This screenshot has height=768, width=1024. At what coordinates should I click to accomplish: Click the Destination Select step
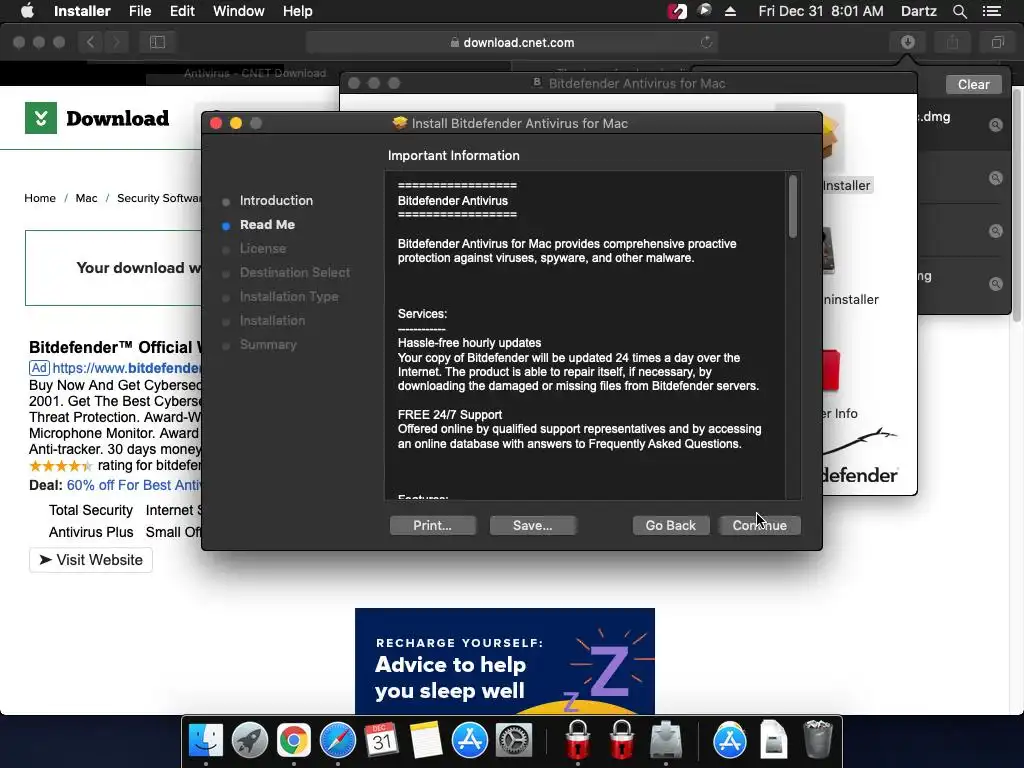[295, 272]
